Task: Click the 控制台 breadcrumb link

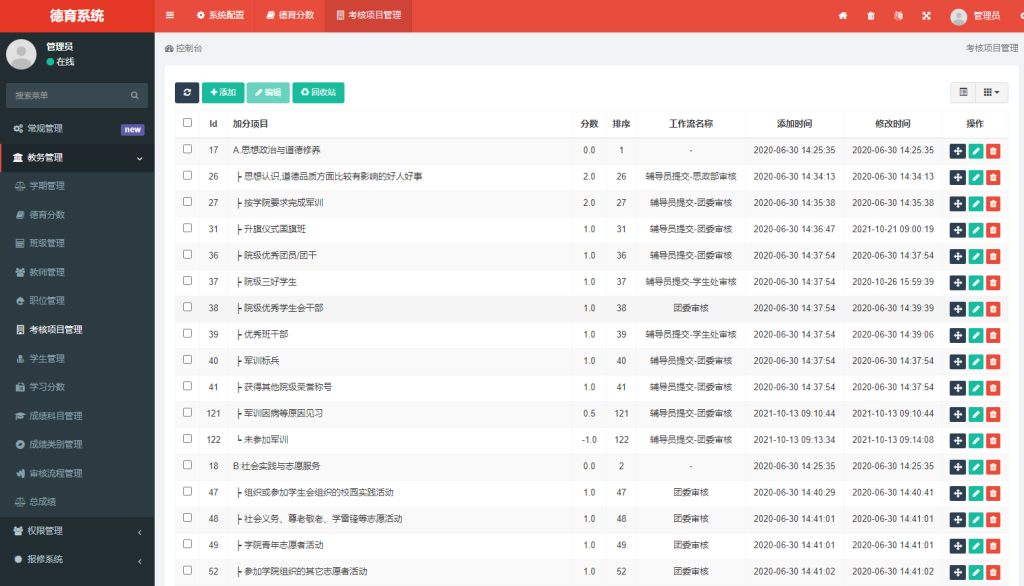Action: pyautogui.click(x=184, y=48)
